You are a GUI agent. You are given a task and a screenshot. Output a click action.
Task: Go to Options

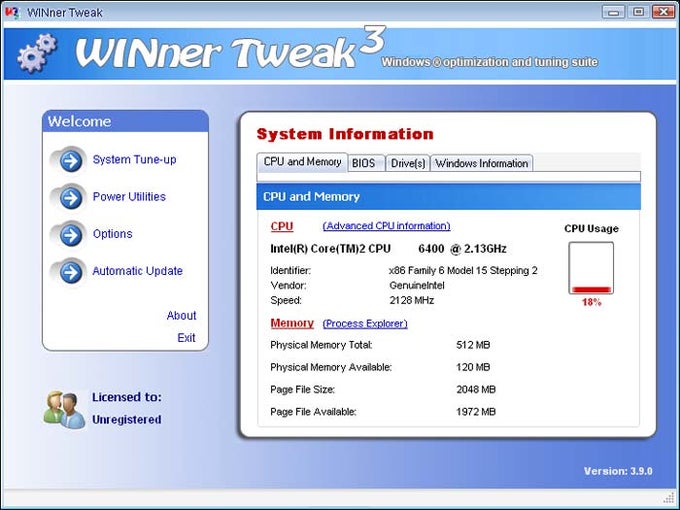point(112,234)
